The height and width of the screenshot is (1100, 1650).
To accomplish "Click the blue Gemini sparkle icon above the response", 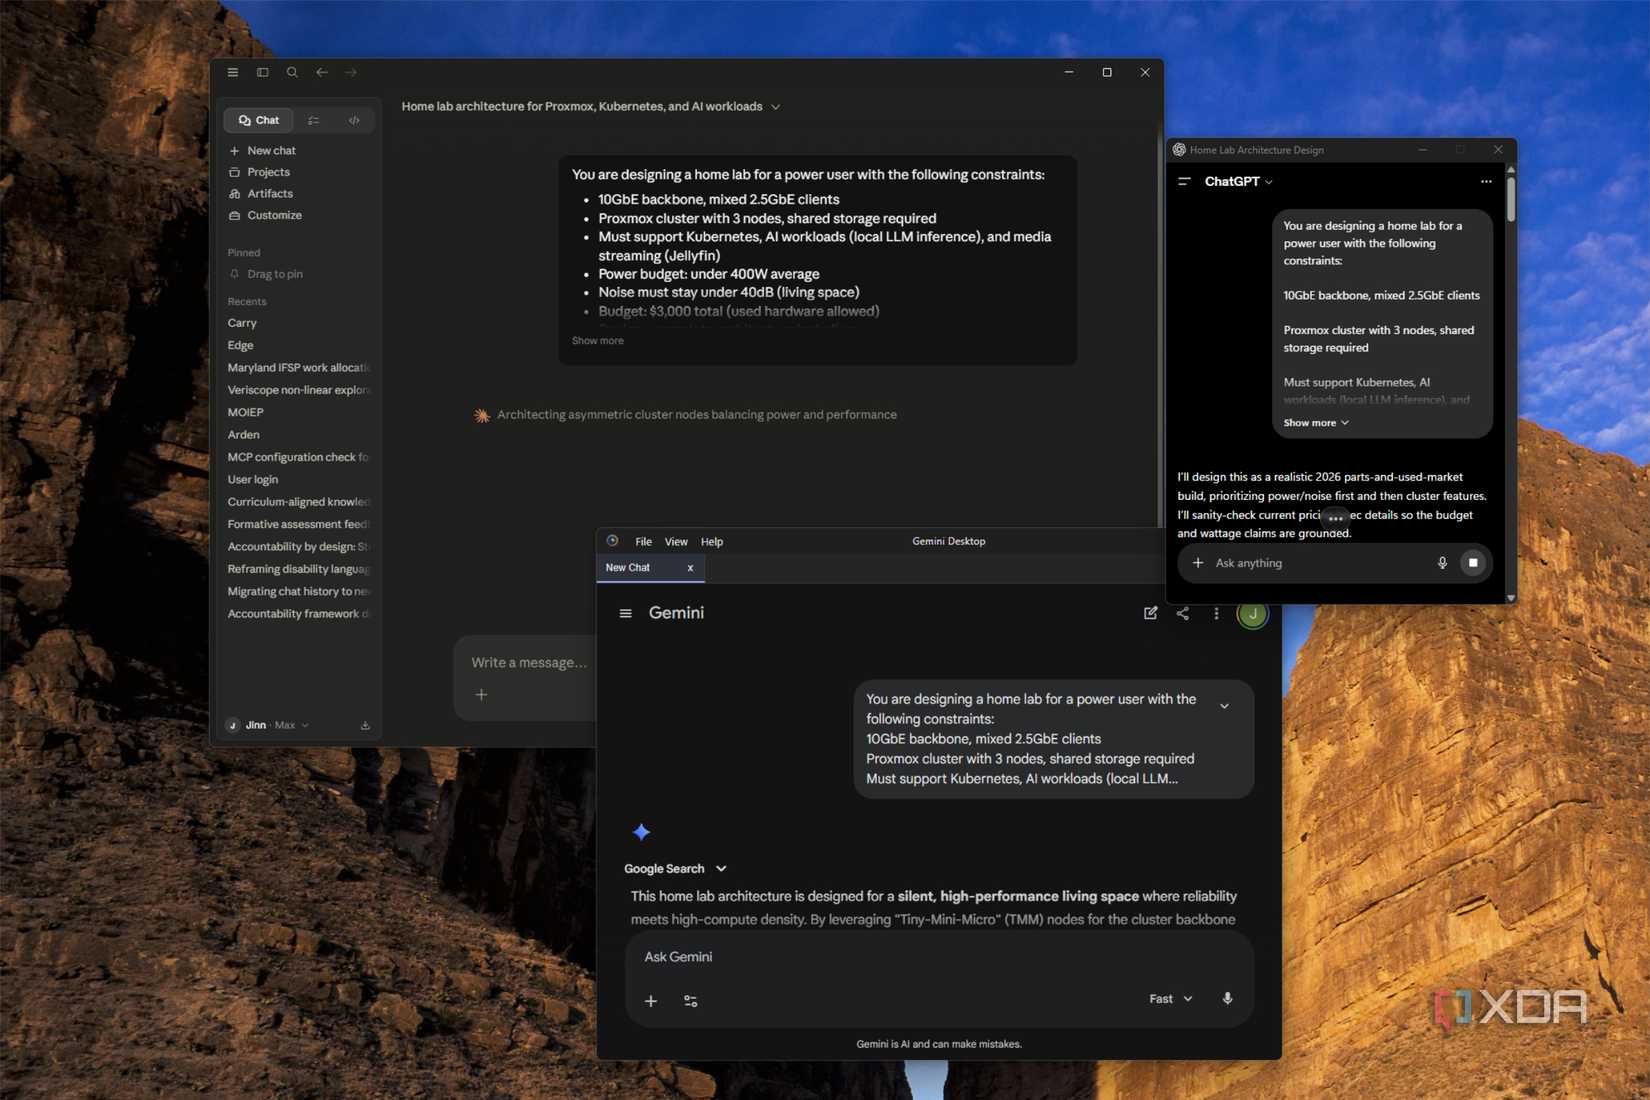I will pyautogui.click(x=642, y=832).
